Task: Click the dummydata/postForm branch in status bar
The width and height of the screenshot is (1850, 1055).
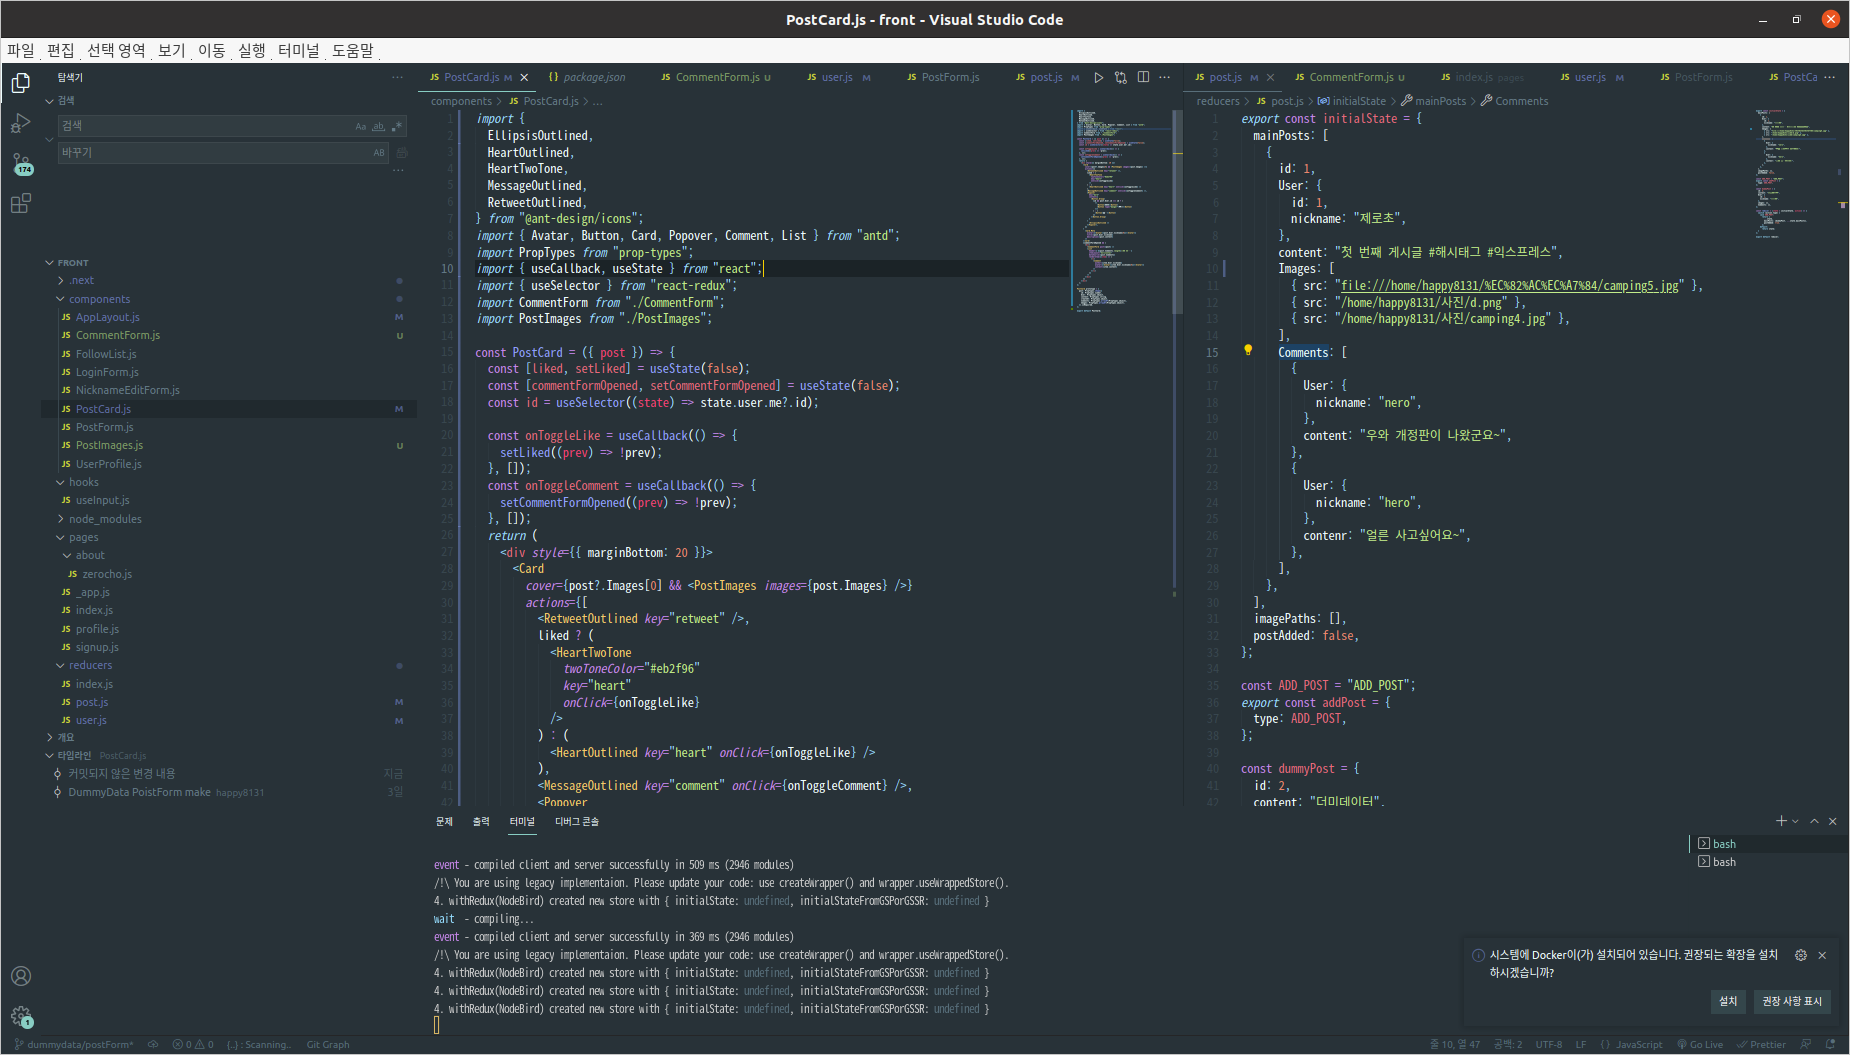Action: point(75,1044)
